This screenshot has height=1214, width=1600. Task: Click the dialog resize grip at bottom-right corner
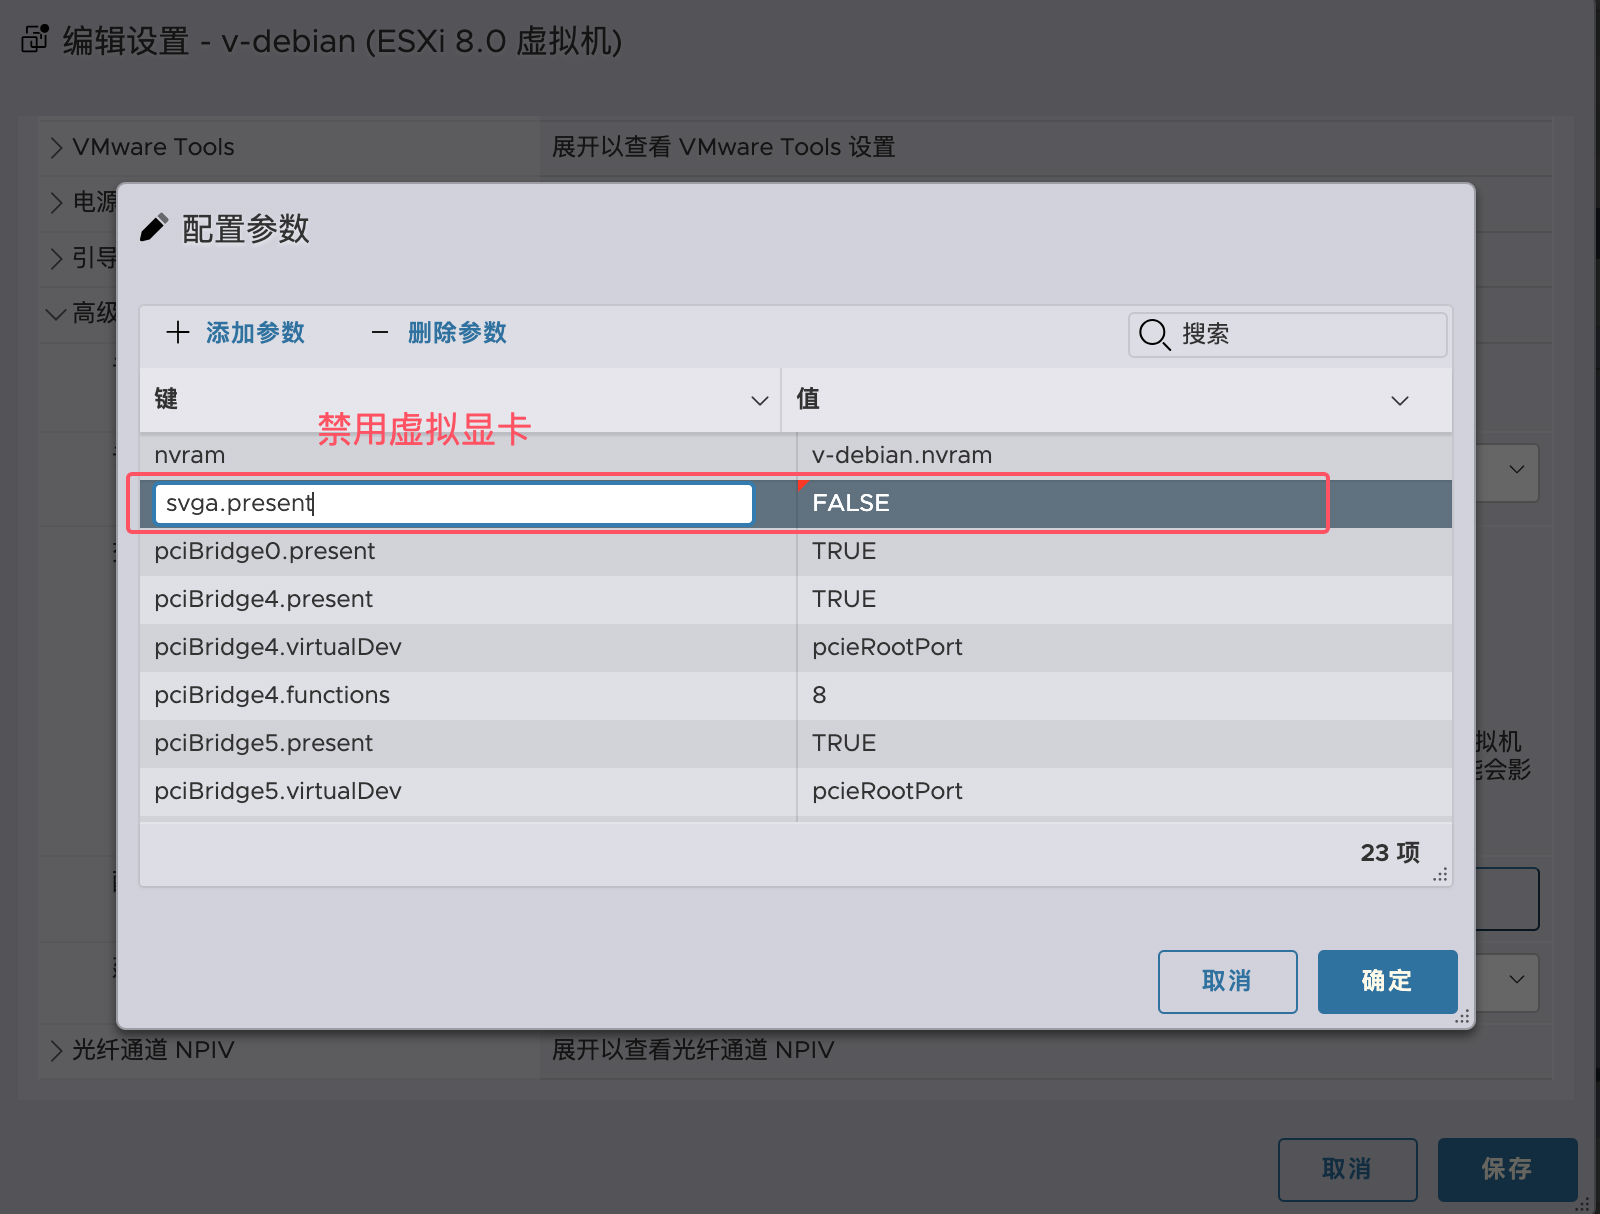1462,1016
